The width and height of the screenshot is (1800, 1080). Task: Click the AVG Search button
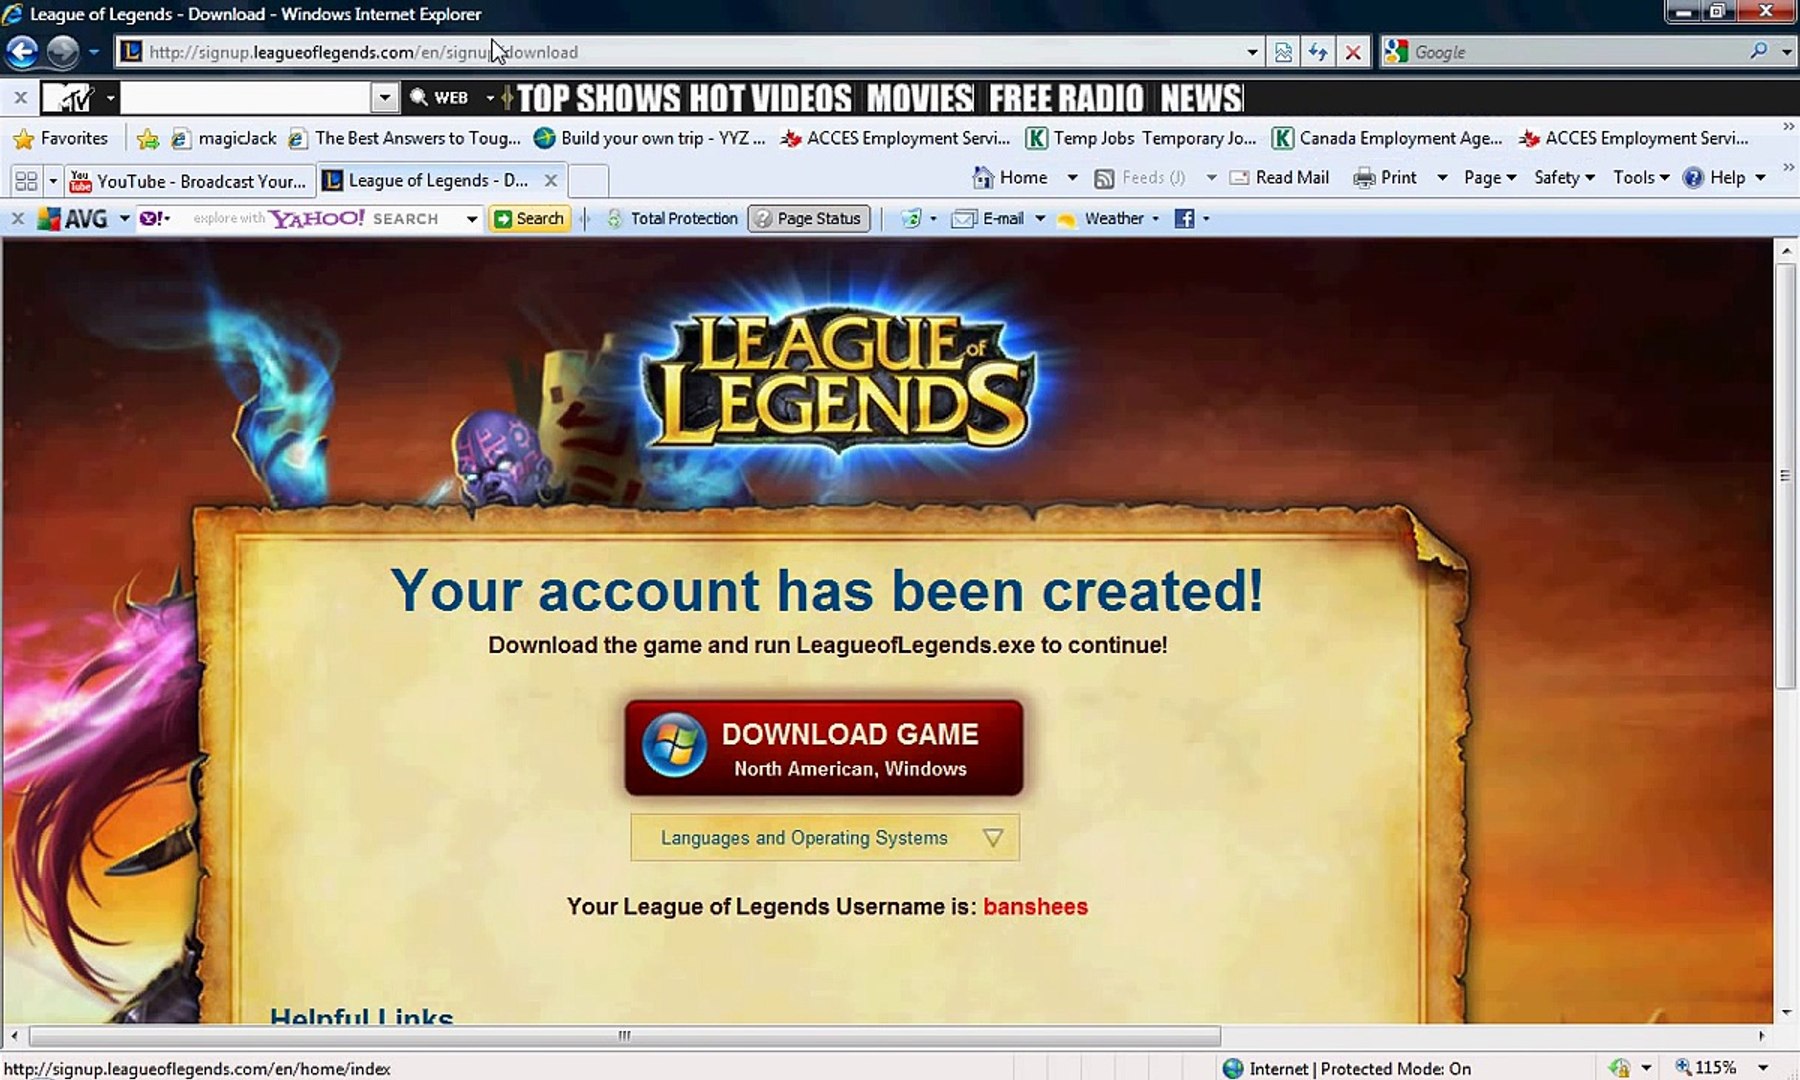point(529,219)
